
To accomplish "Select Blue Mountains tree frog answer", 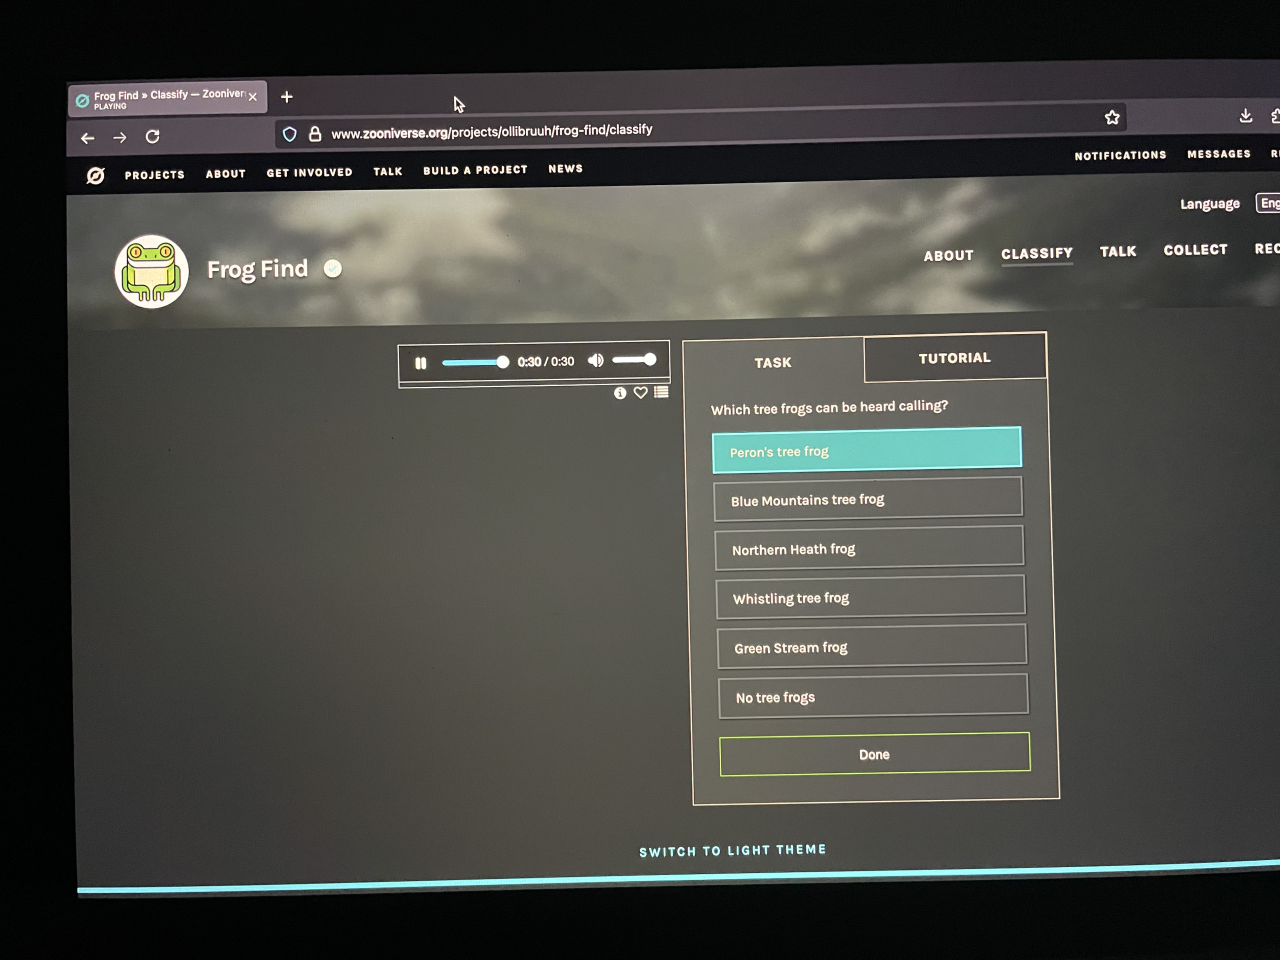I will tap(868, 499).
